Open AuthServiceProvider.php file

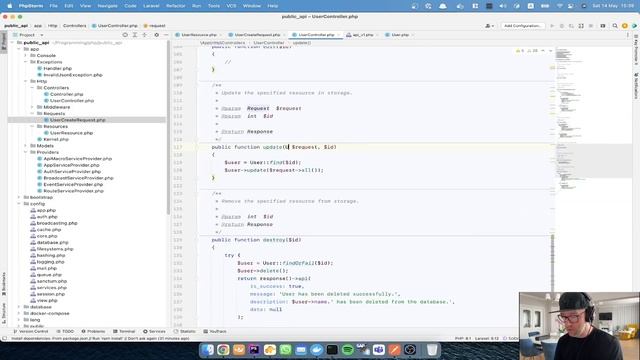69,171
